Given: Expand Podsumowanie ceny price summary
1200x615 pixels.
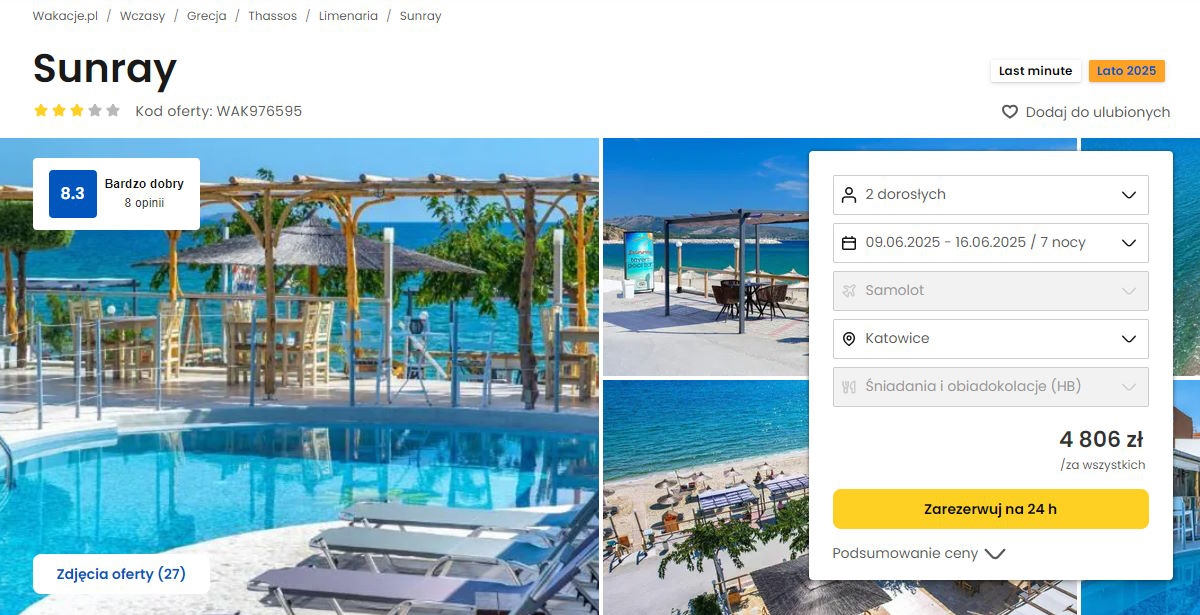Looking at the screenshot, I should tap(918, 553).
